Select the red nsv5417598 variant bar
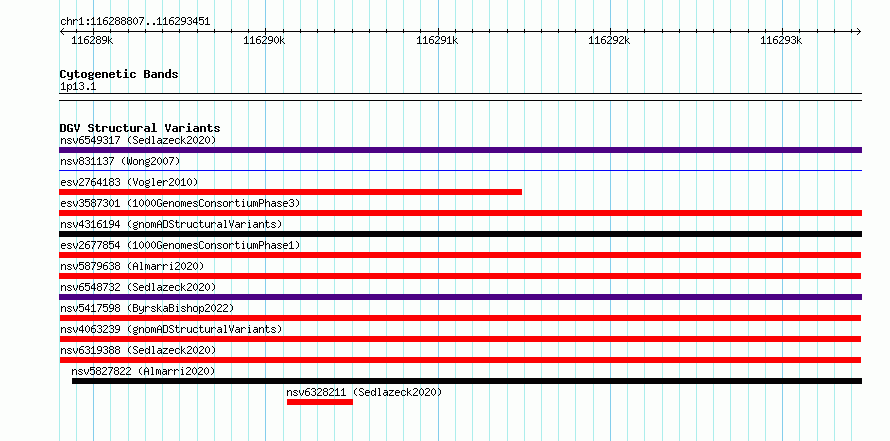The image size is (890, 441). (x=460, y=318)
